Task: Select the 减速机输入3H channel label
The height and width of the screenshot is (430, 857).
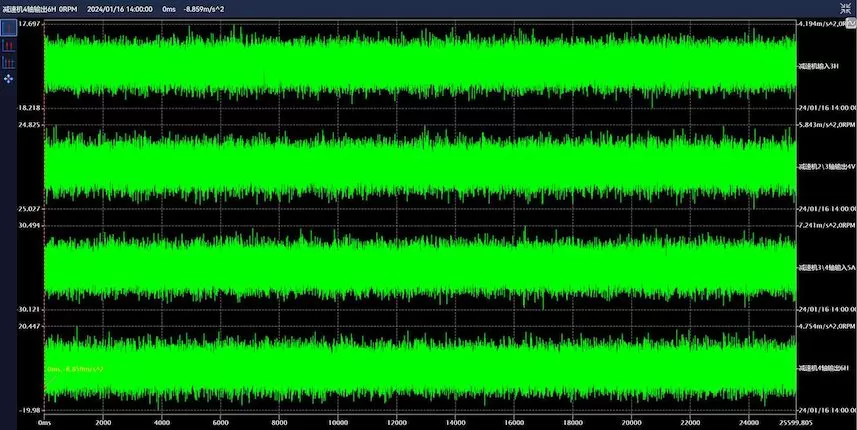Action: pyautogui.click(x=819, y=65)
